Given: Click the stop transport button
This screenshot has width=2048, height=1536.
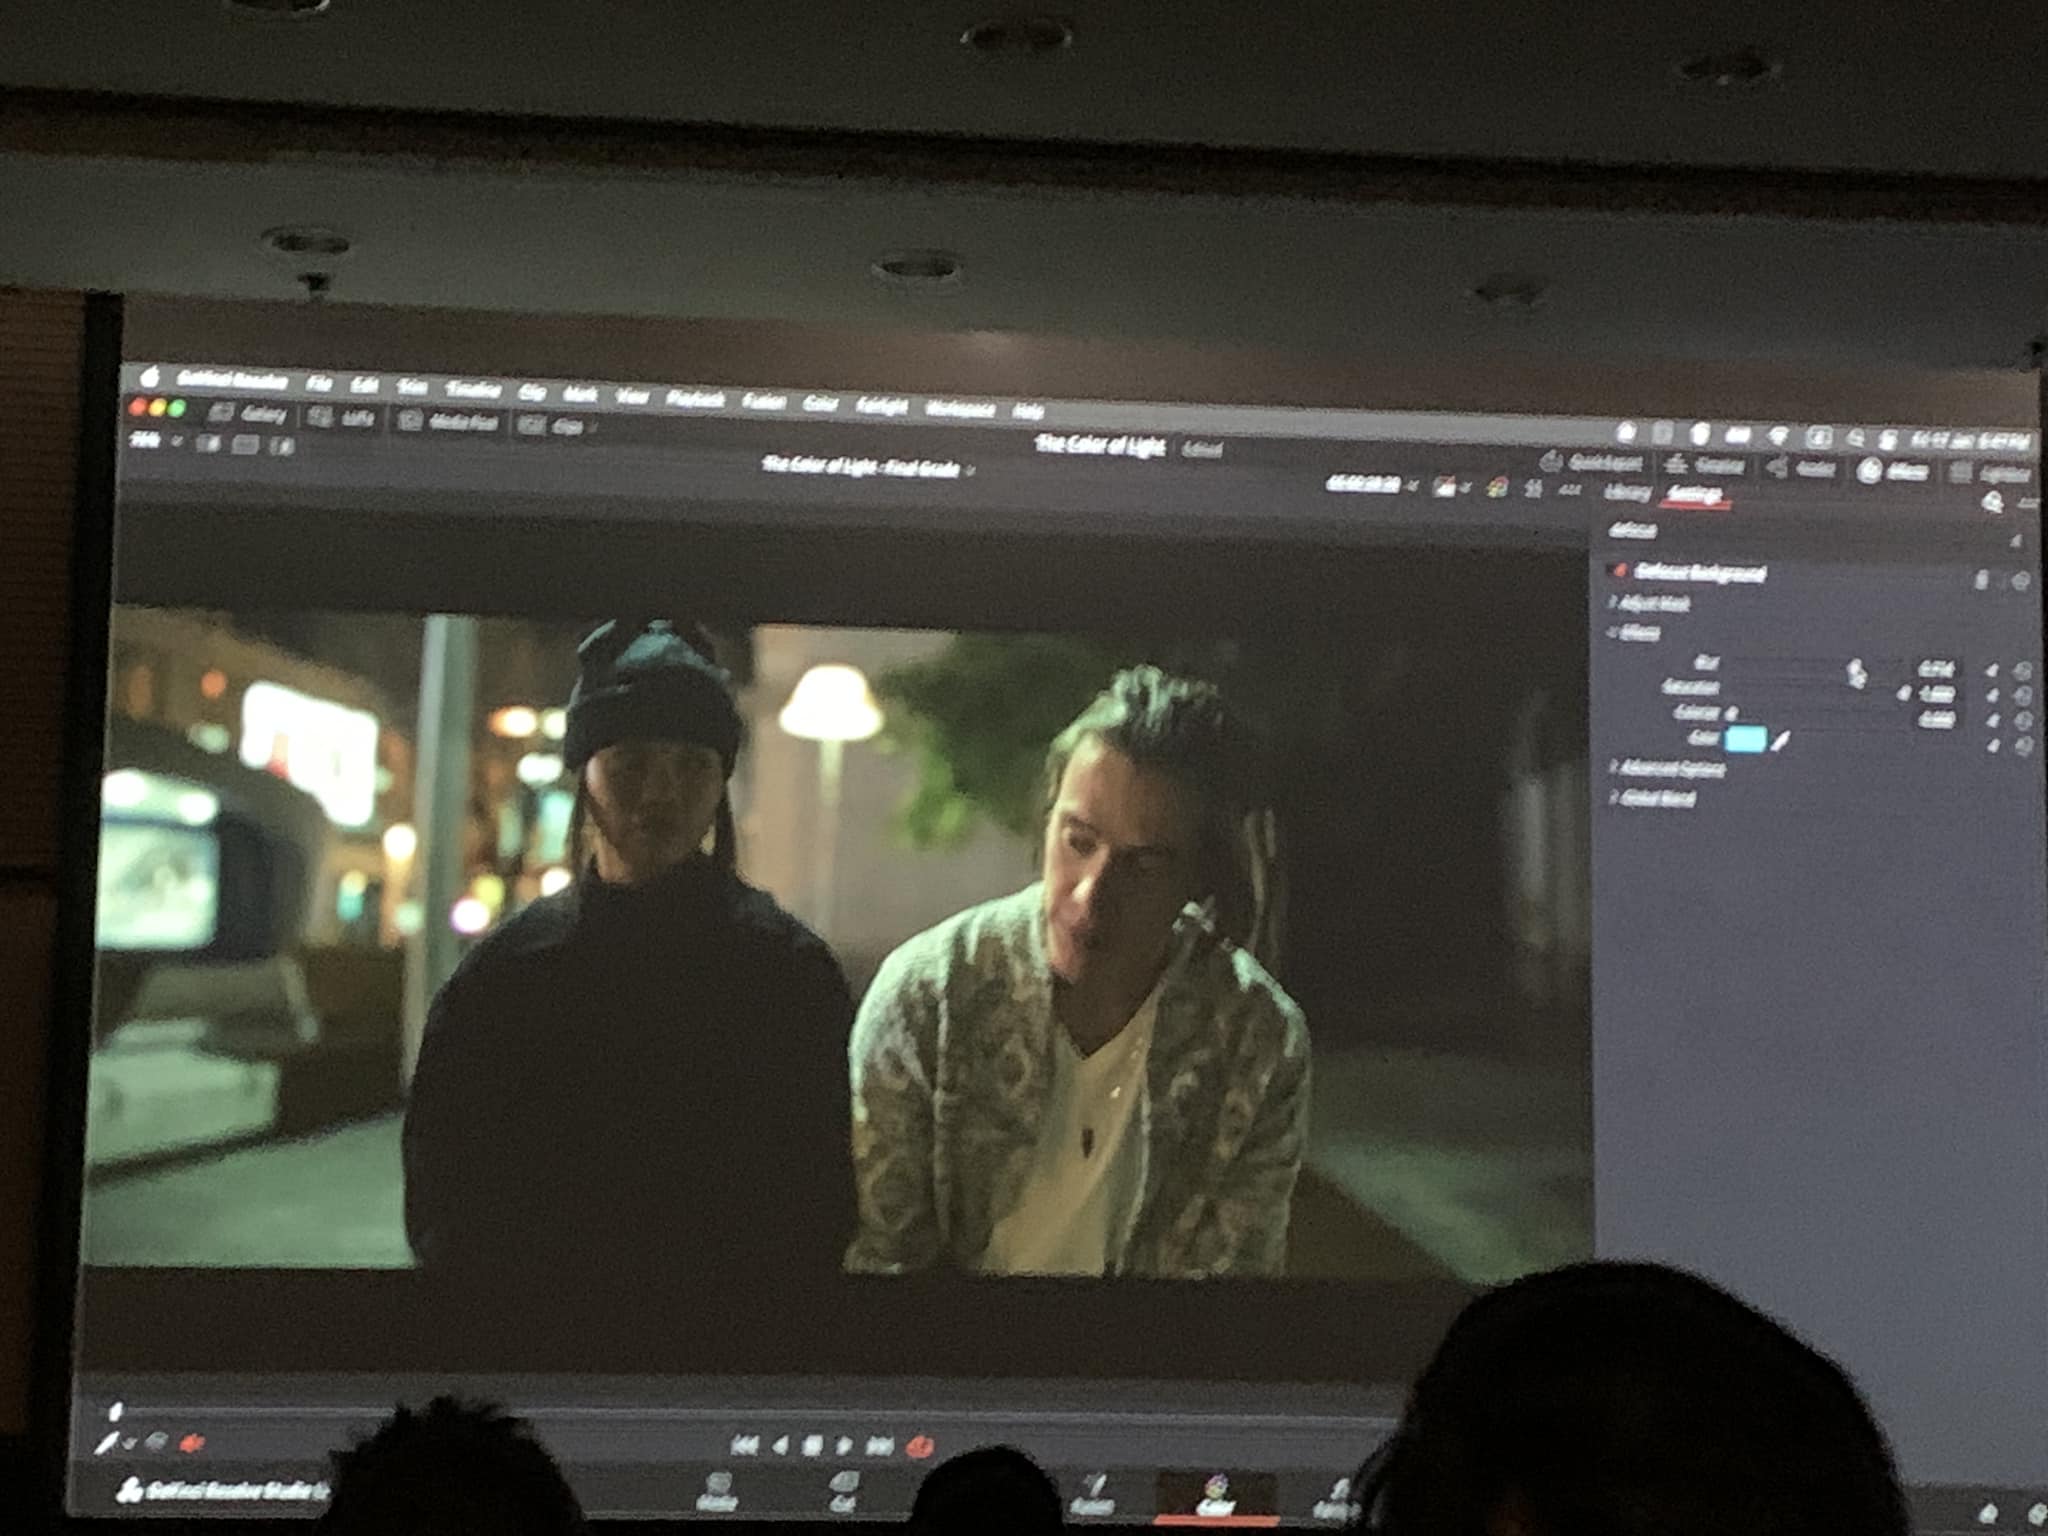Looking at the screenshot, I should (x=813, y=1445).
